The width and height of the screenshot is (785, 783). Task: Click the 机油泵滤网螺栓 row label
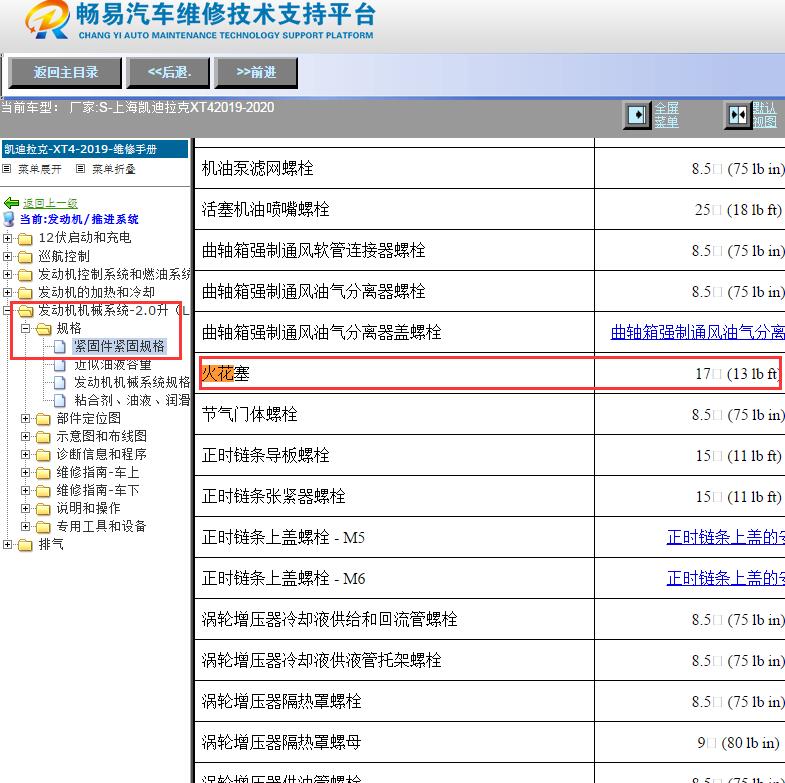coord(257,168)
